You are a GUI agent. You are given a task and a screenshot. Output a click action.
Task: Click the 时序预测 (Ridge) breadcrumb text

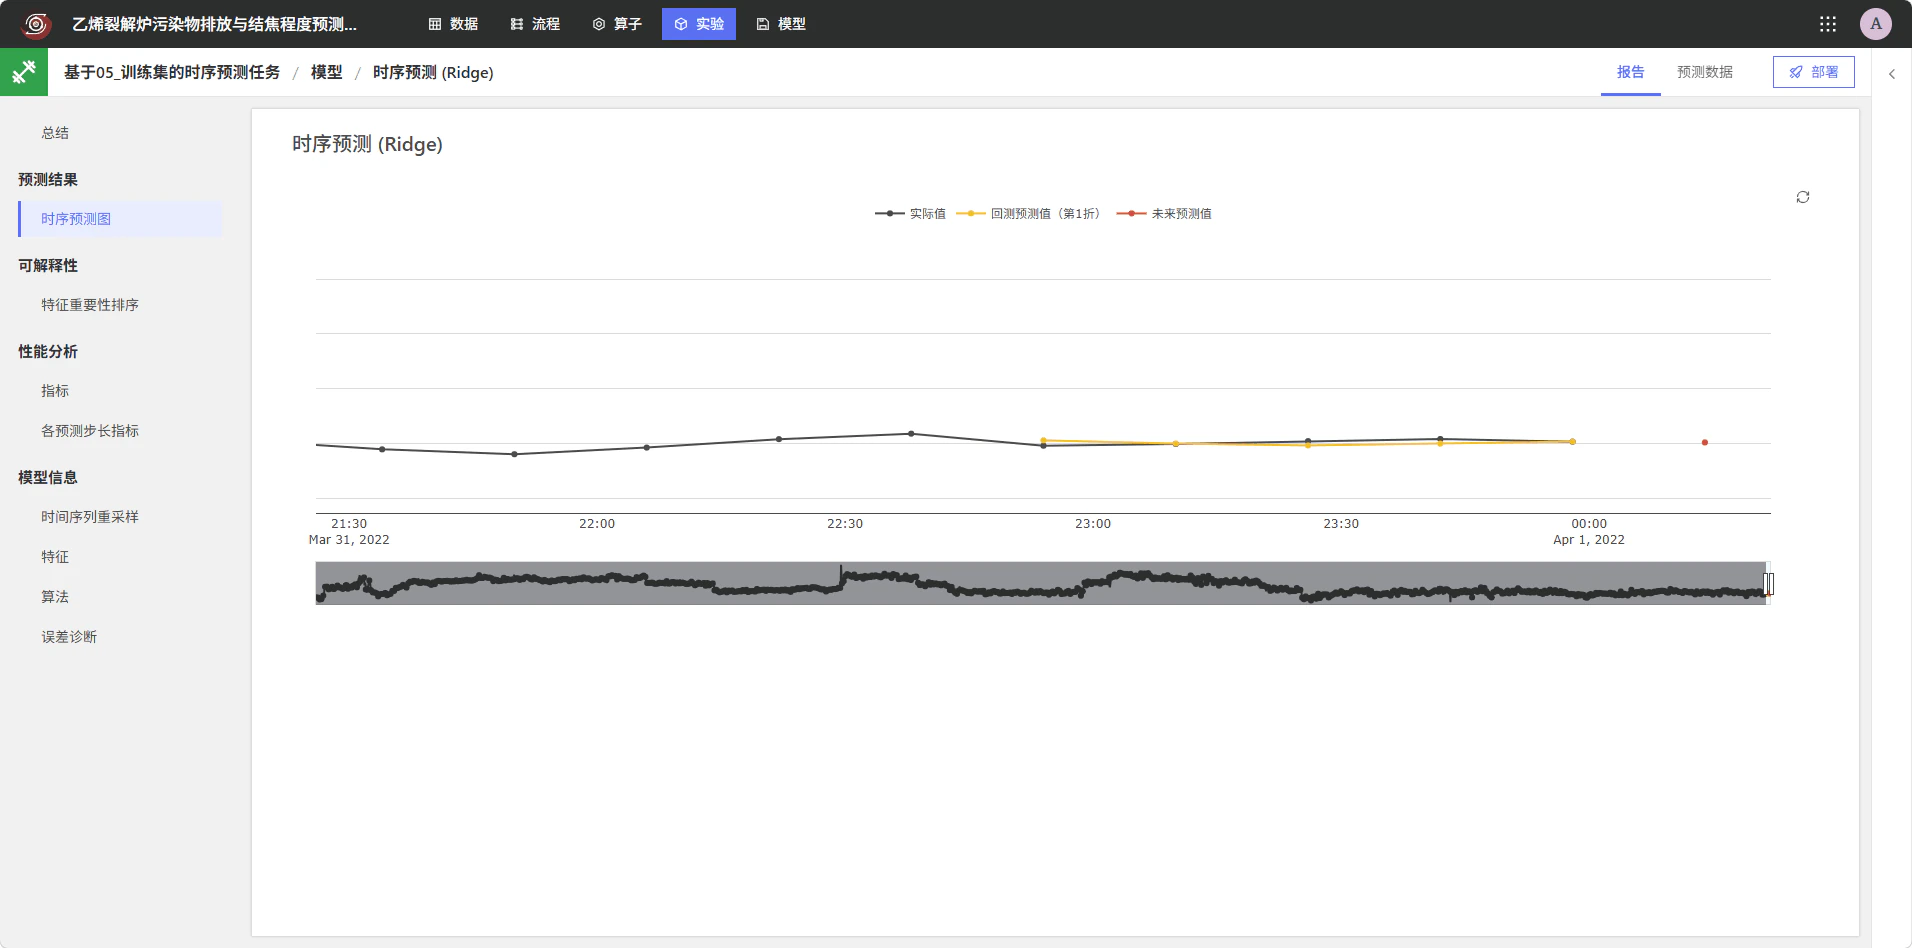pyautogui.click(x=433, y=72)
